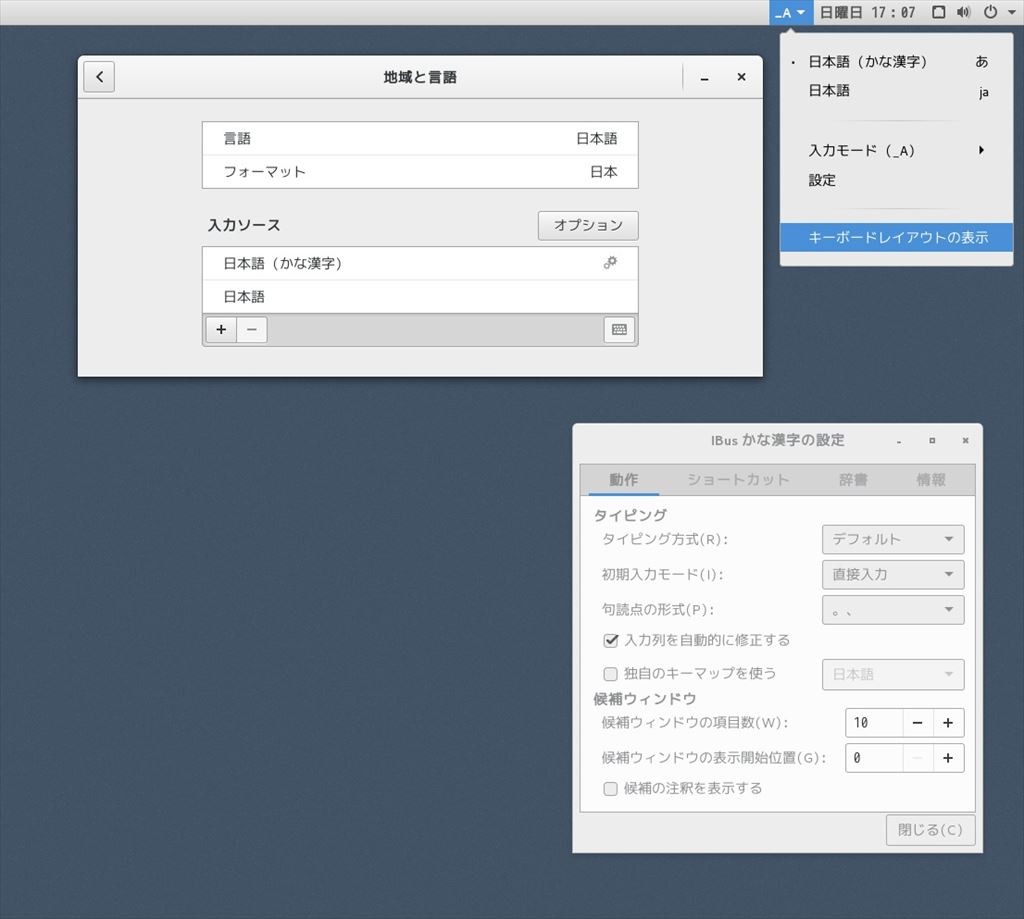Show keyboard layout via keyboard icon button

(619, 329)
